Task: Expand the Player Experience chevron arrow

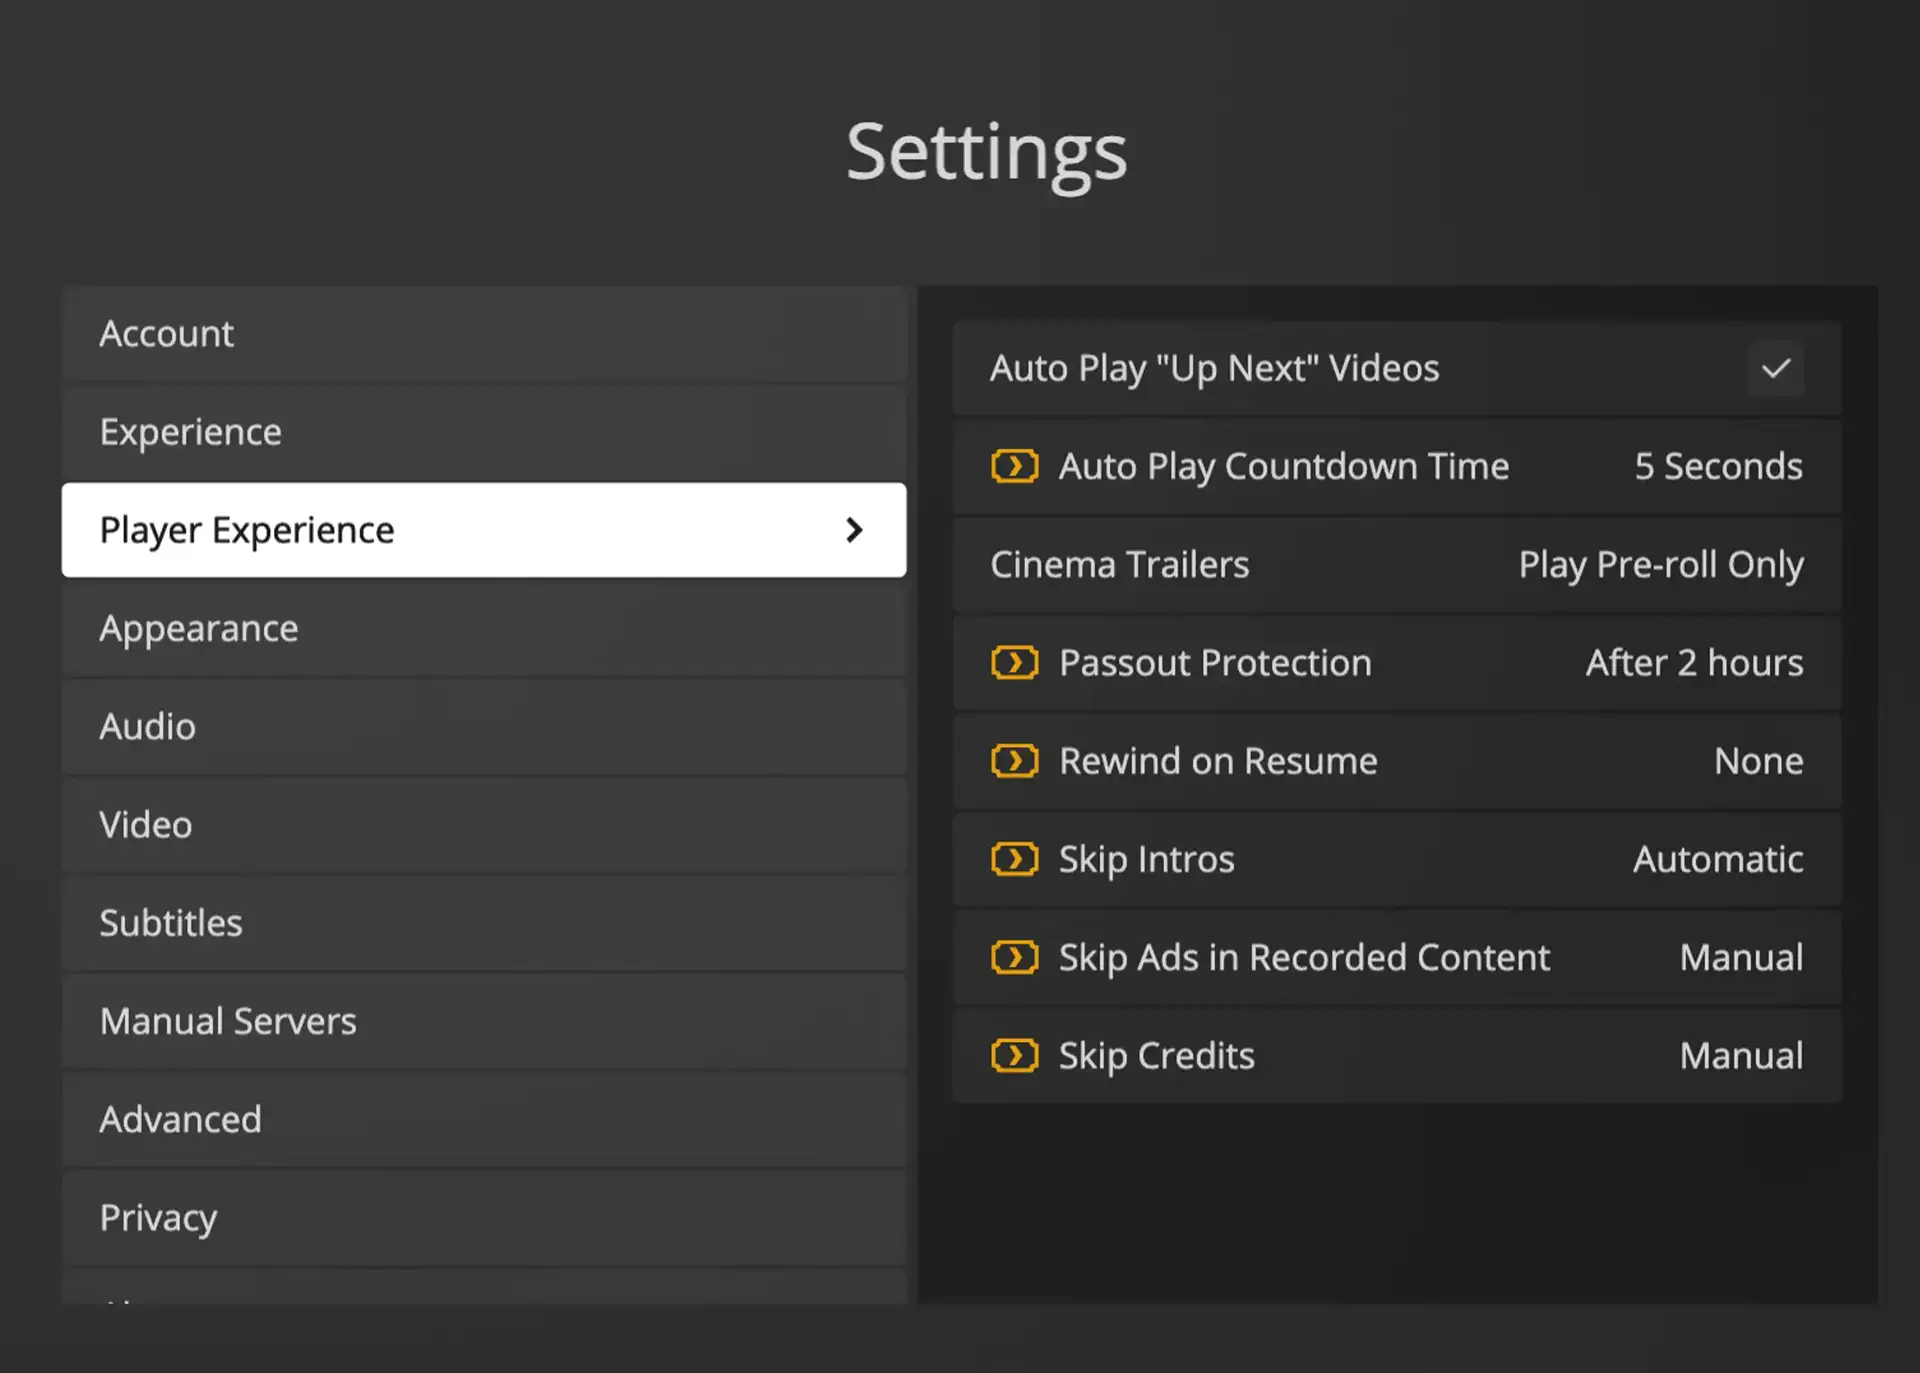Action: (853, 530)
